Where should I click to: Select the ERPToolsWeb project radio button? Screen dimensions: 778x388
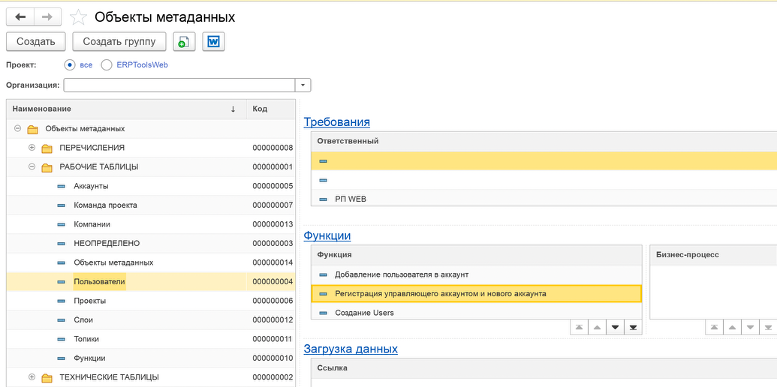pyautogui.click(x=106, y=65)
